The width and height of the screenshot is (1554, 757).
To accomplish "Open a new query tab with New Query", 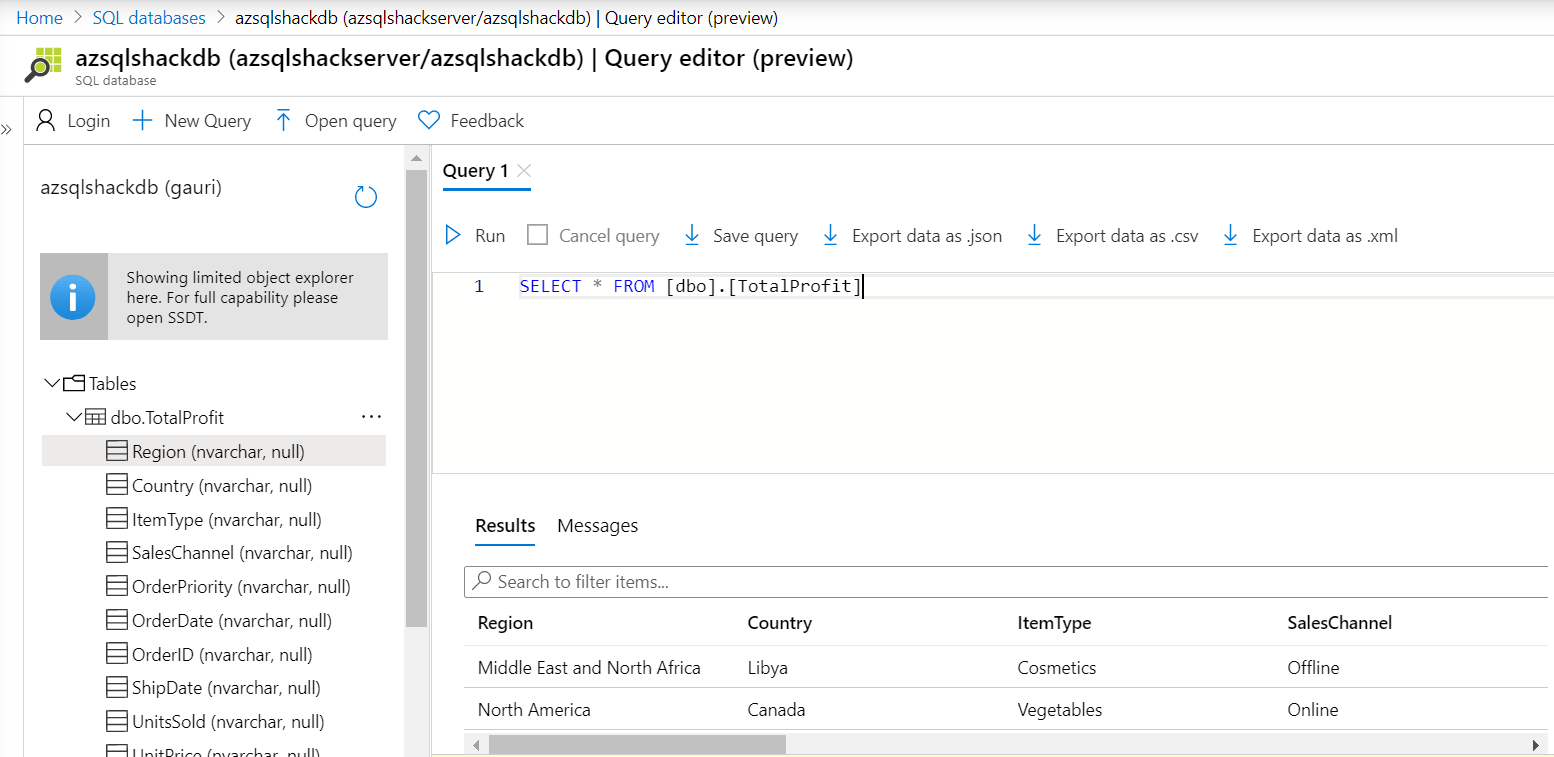I will pyautogui.click(x=191, y=120).
